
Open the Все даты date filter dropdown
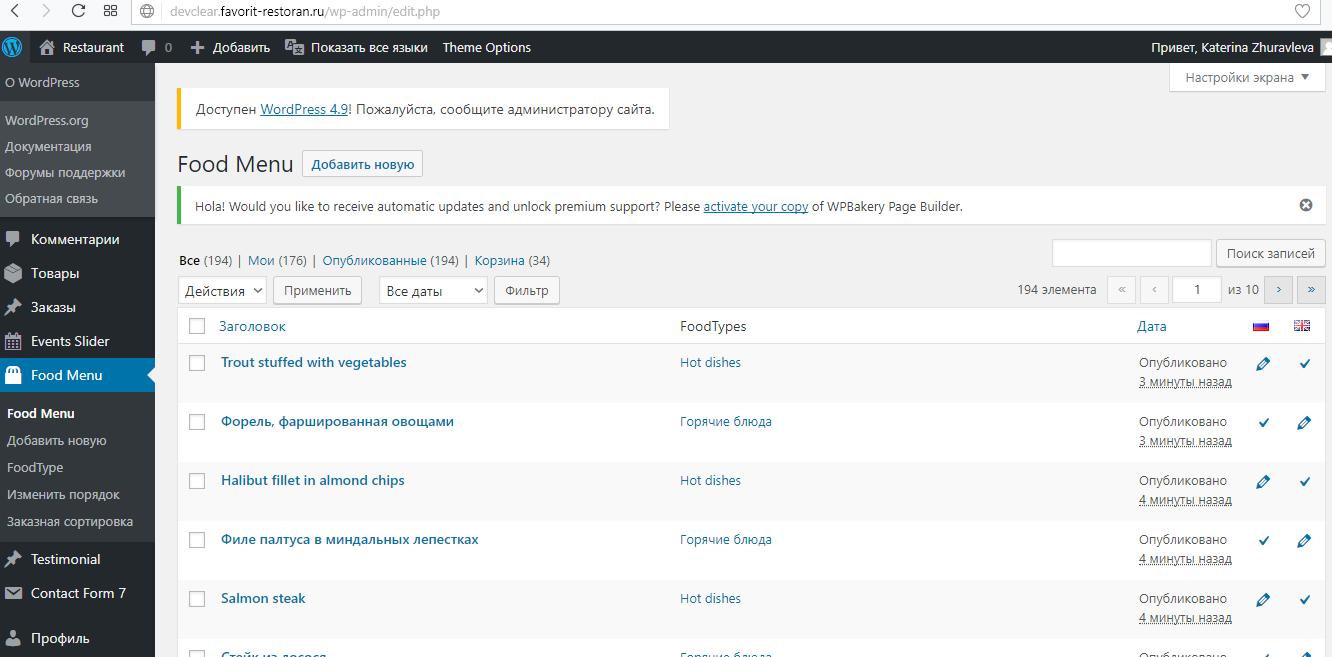point(433,290)
